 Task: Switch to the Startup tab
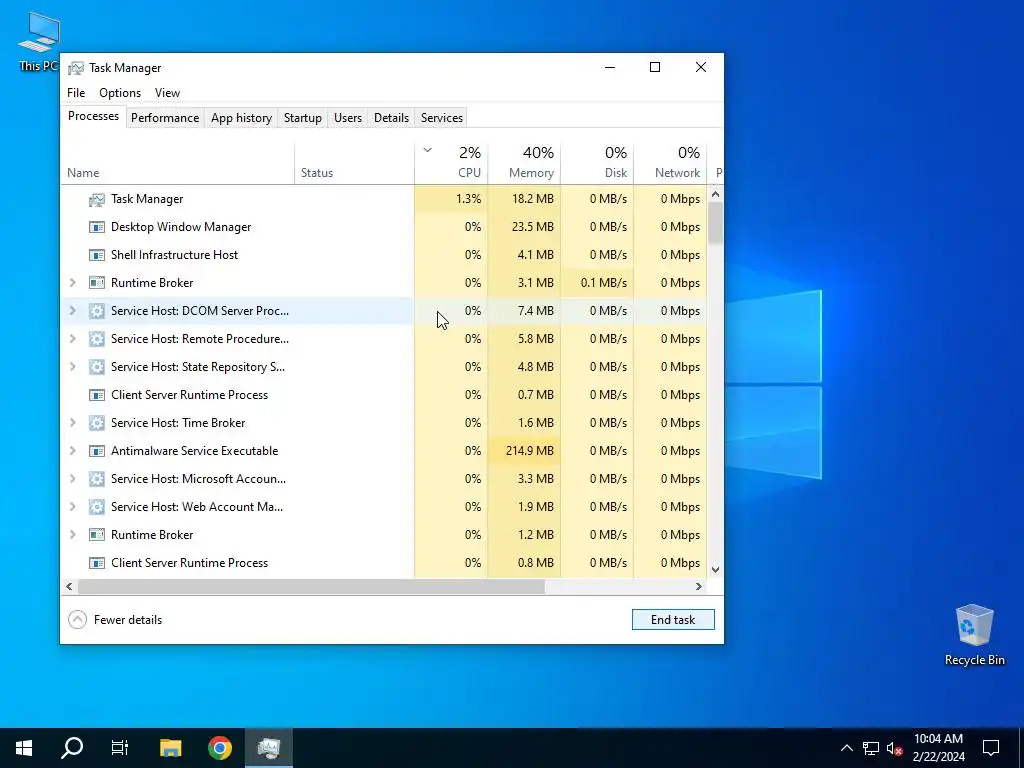[302, 118]
